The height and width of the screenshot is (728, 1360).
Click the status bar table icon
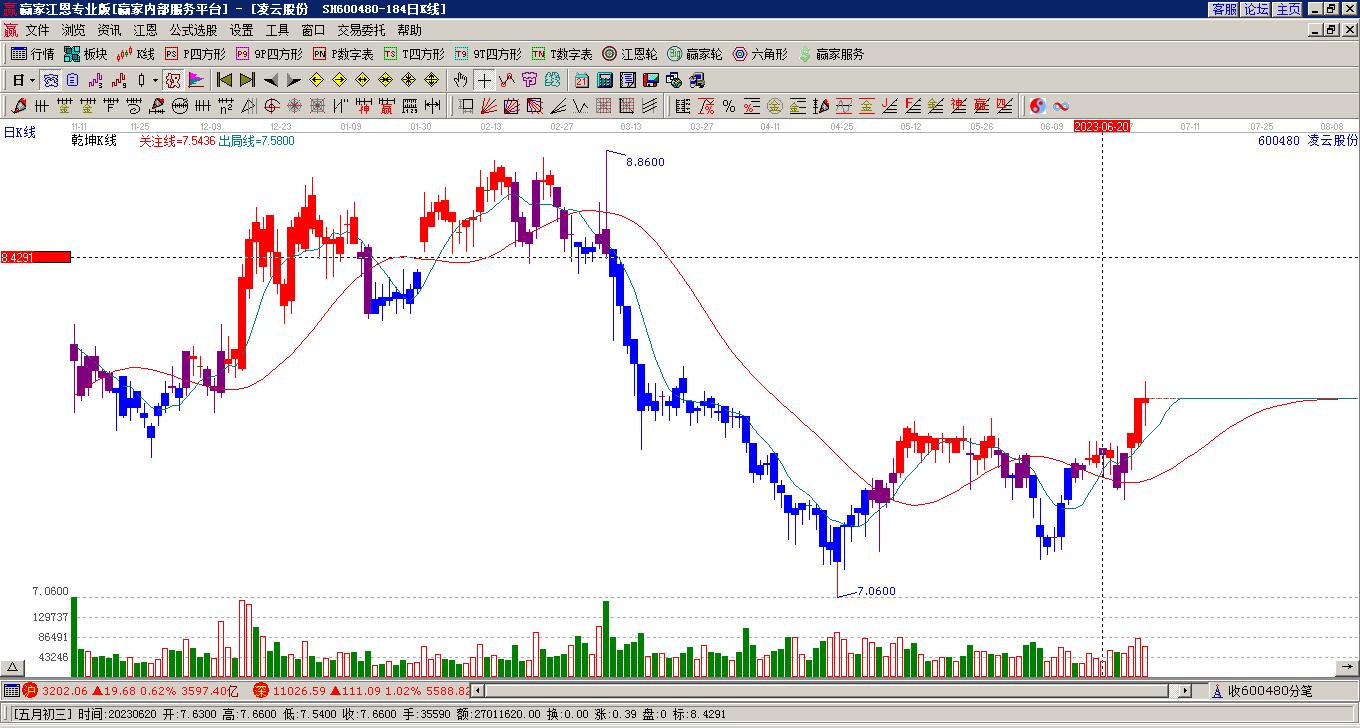tap(10, 690)
